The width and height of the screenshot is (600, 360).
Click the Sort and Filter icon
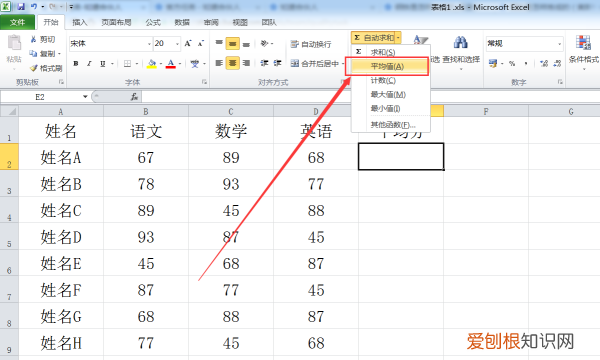tap(420, 40)
